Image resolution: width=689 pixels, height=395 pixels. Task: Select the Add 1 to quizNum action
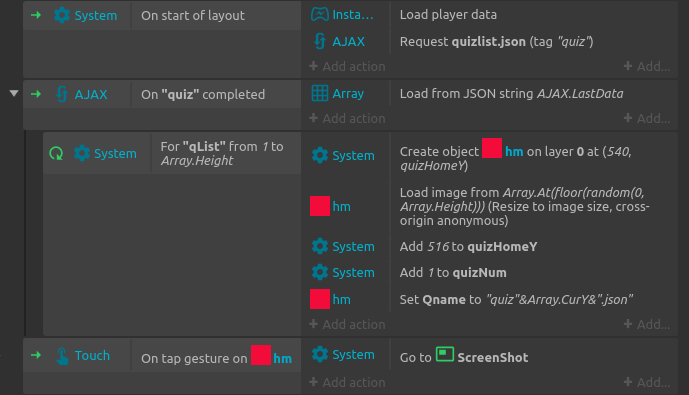pyautogui.click(x=453, y=272)
